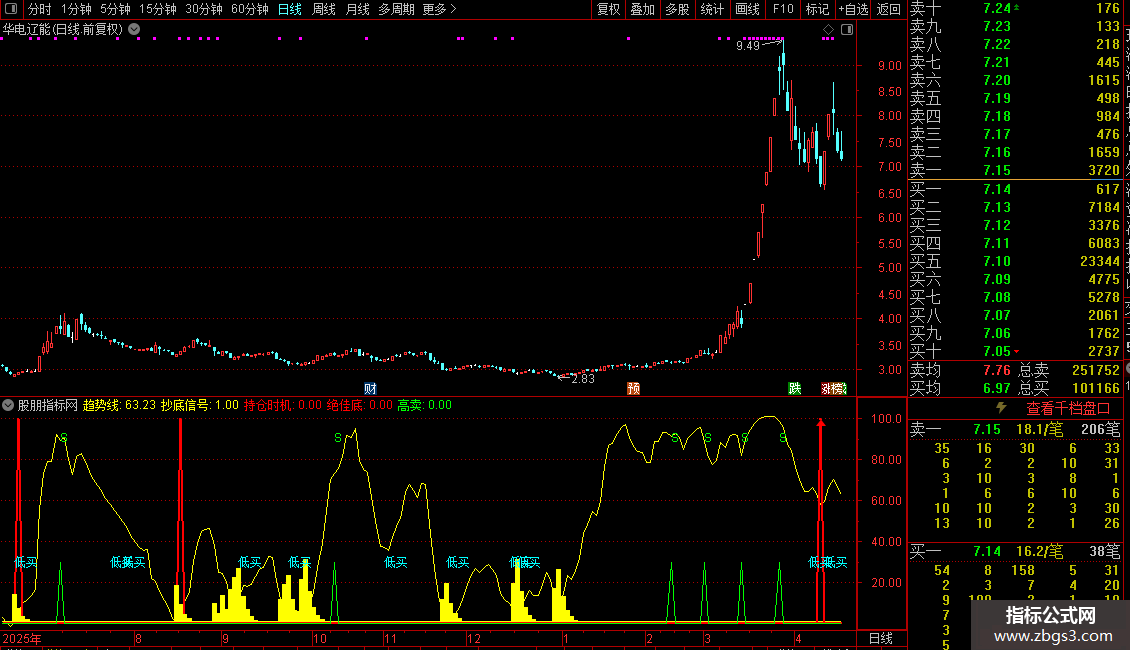Click the 画线 drawing tool button
The height and width of the screenshot is (650, 1130).
747,9
